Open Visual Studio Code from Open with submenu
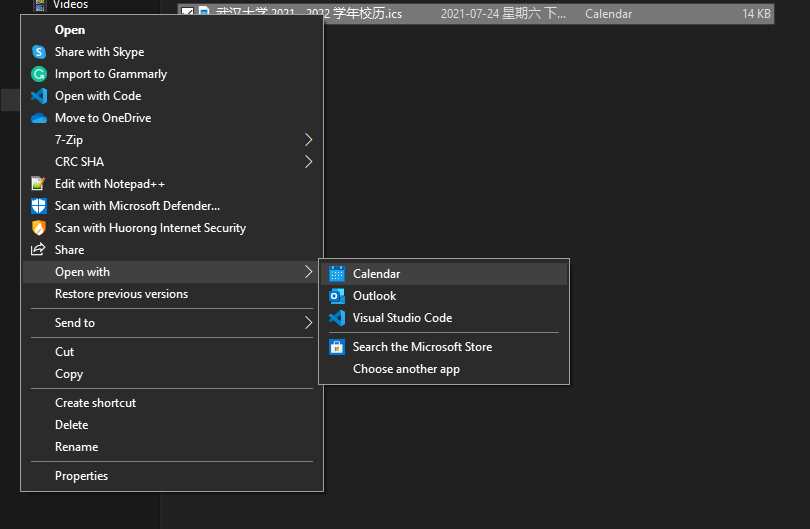Viewport: 810px width, 529px height. (402, 318)
